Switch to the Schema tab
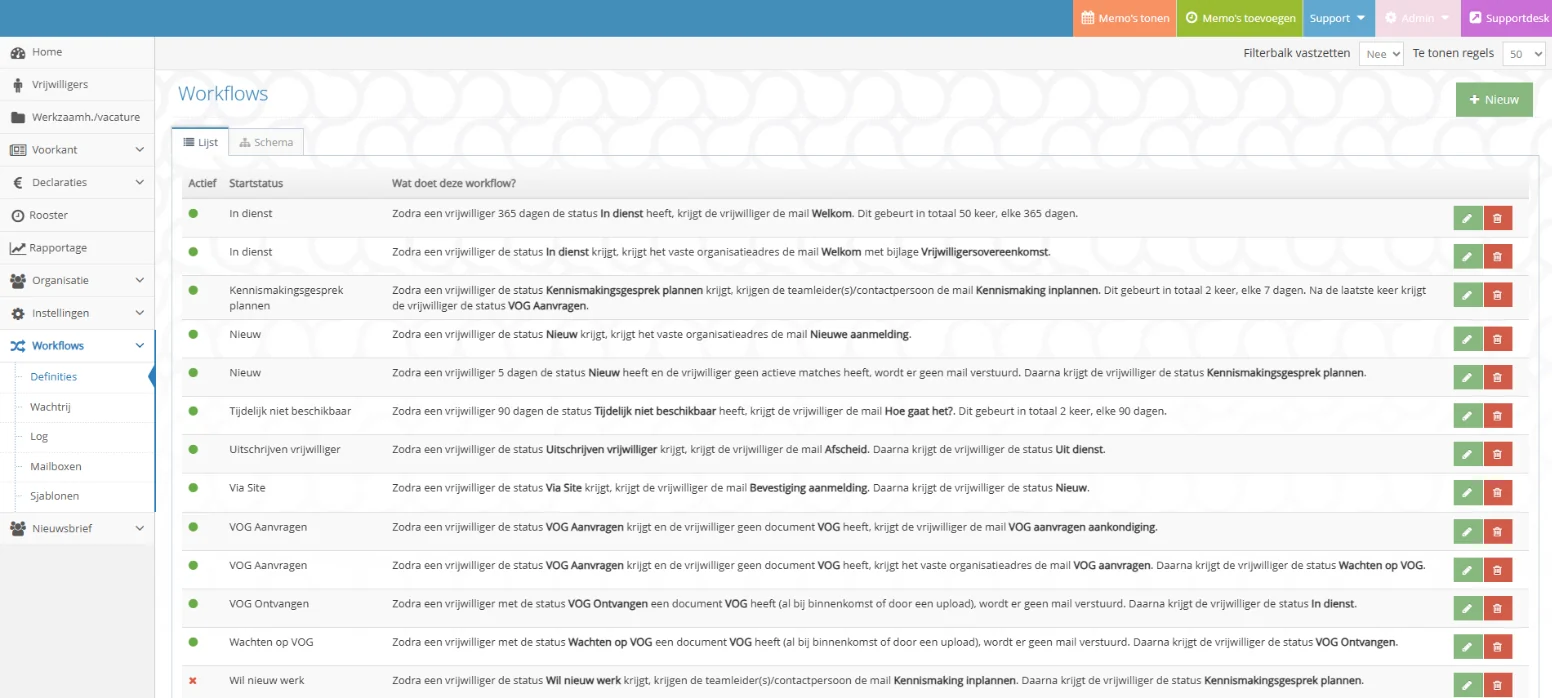Image resolution: width=1552 pixels, height=698 pixels. point(266,142)
